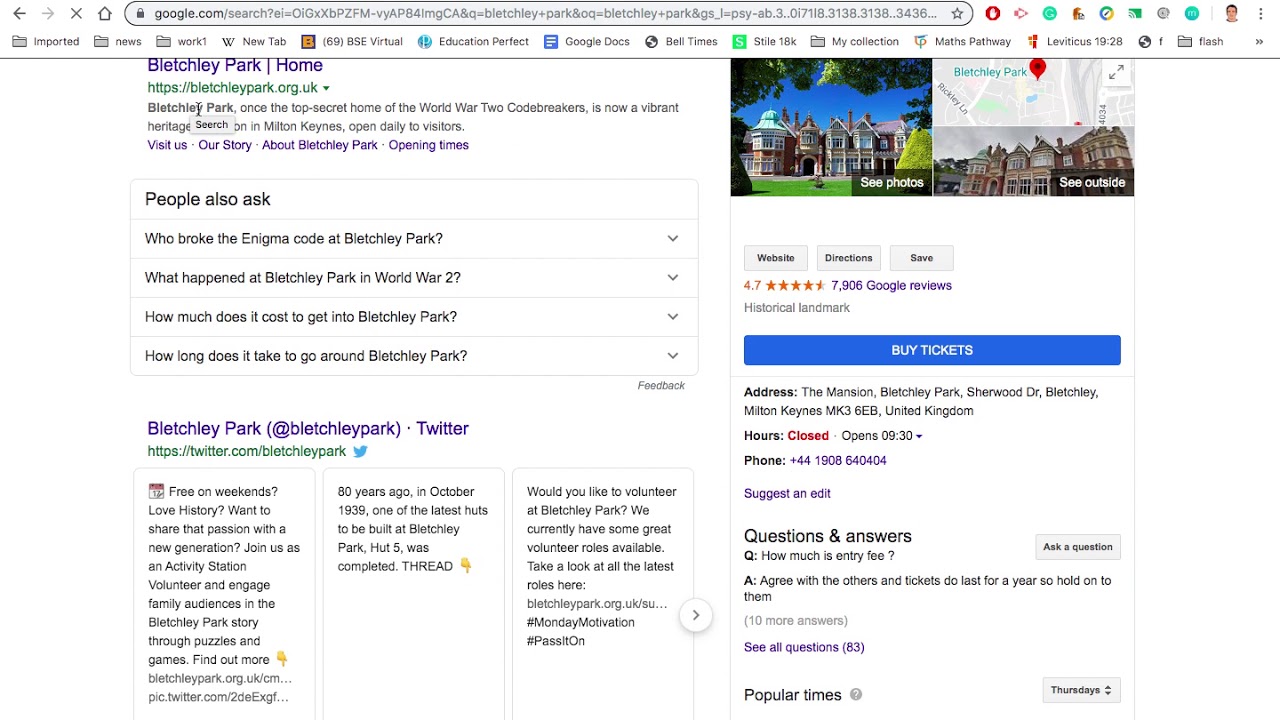The width and height of the screenshot is (1280, 720).
Task: Open the Wikipedia New Tab bookmark
Action: coord(254,42)
